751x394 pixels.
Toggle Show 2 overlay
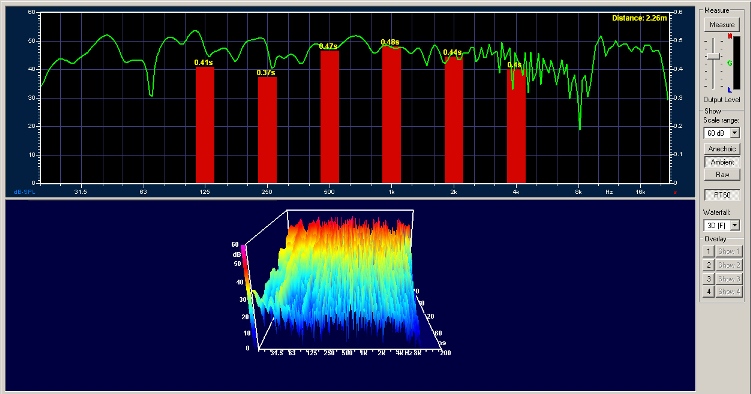click(729, 265)
